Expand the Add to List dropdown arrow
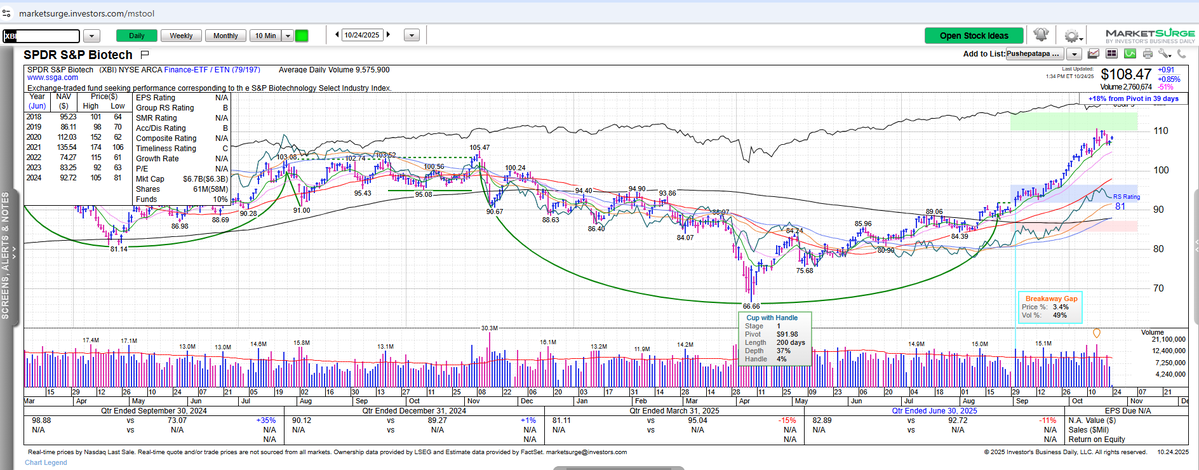 pyautogui.click(x=1074, y=54)
